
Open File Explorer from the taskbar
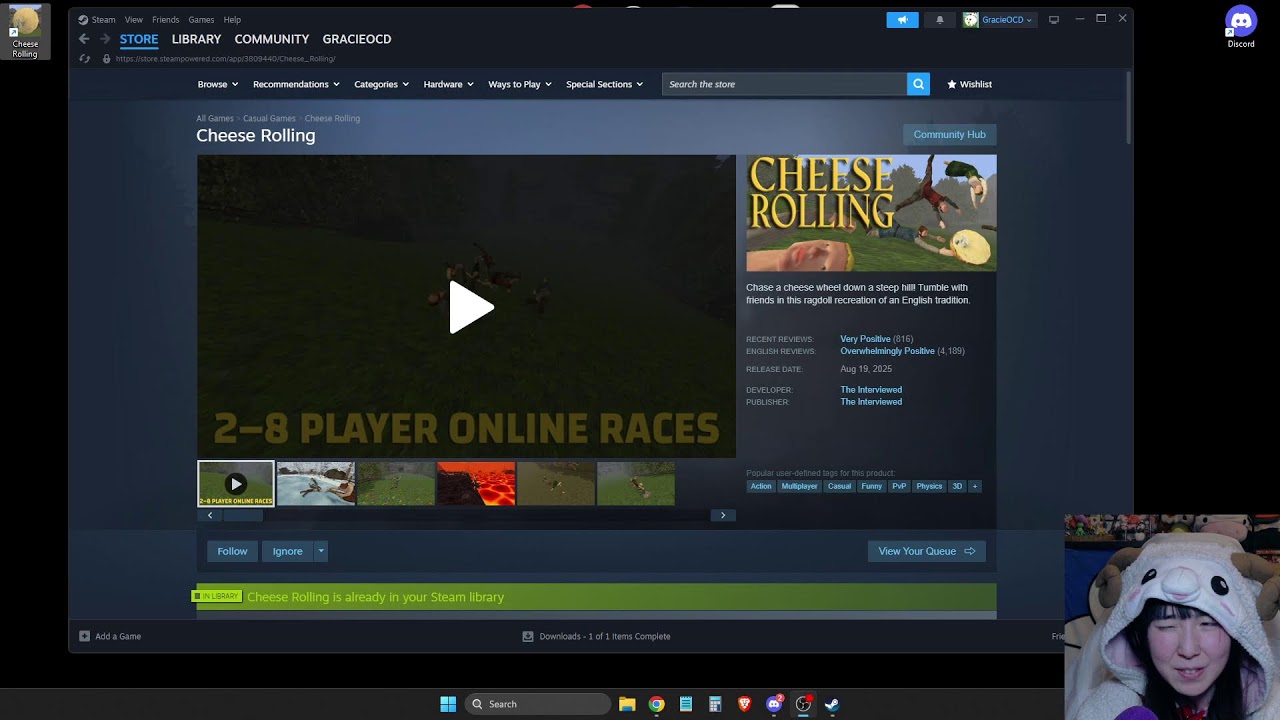click(627, 704)
